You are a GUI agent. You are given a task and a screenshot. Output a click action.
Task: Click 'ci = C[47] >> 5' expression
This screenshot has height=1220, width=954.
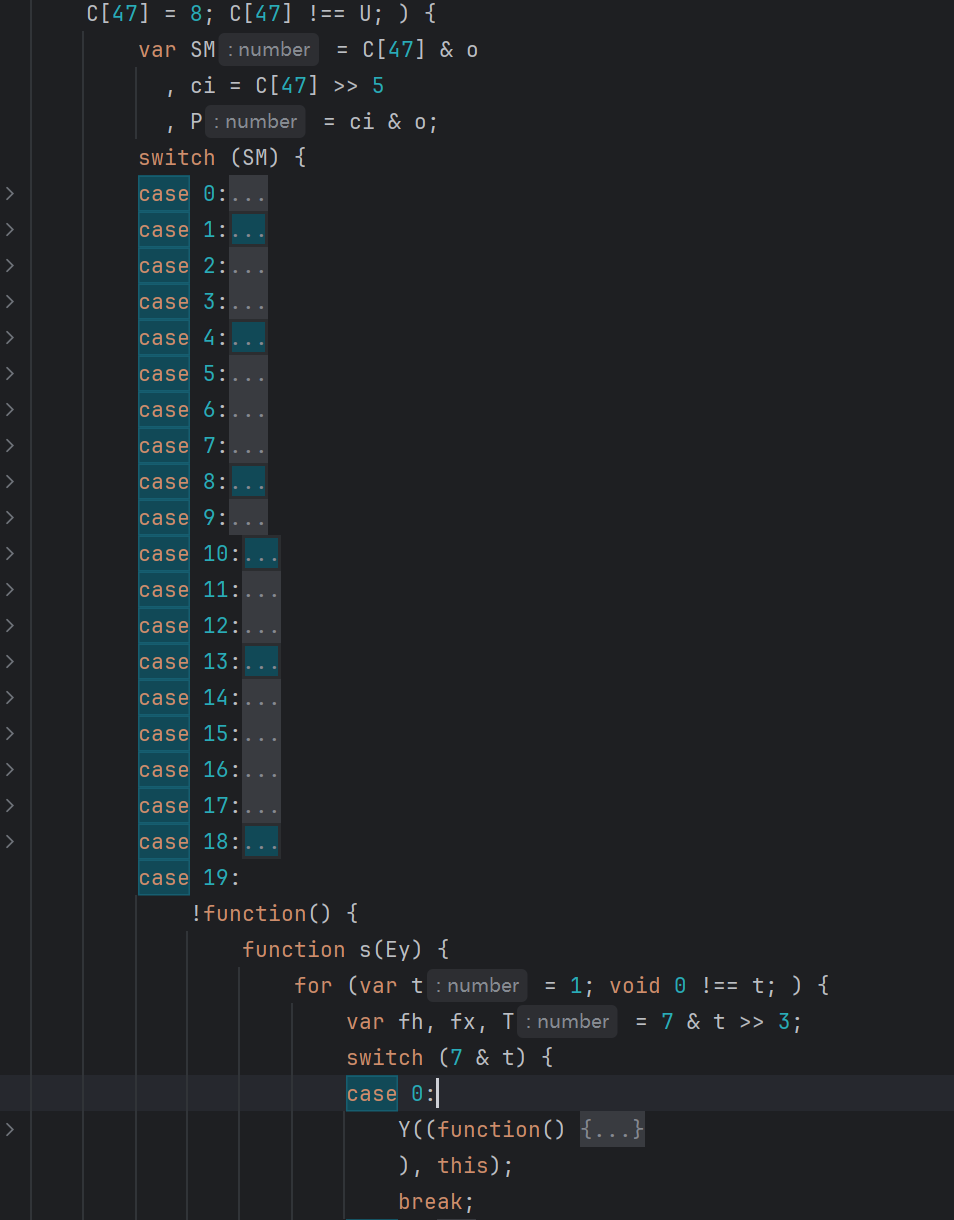[x=287, y=86]
